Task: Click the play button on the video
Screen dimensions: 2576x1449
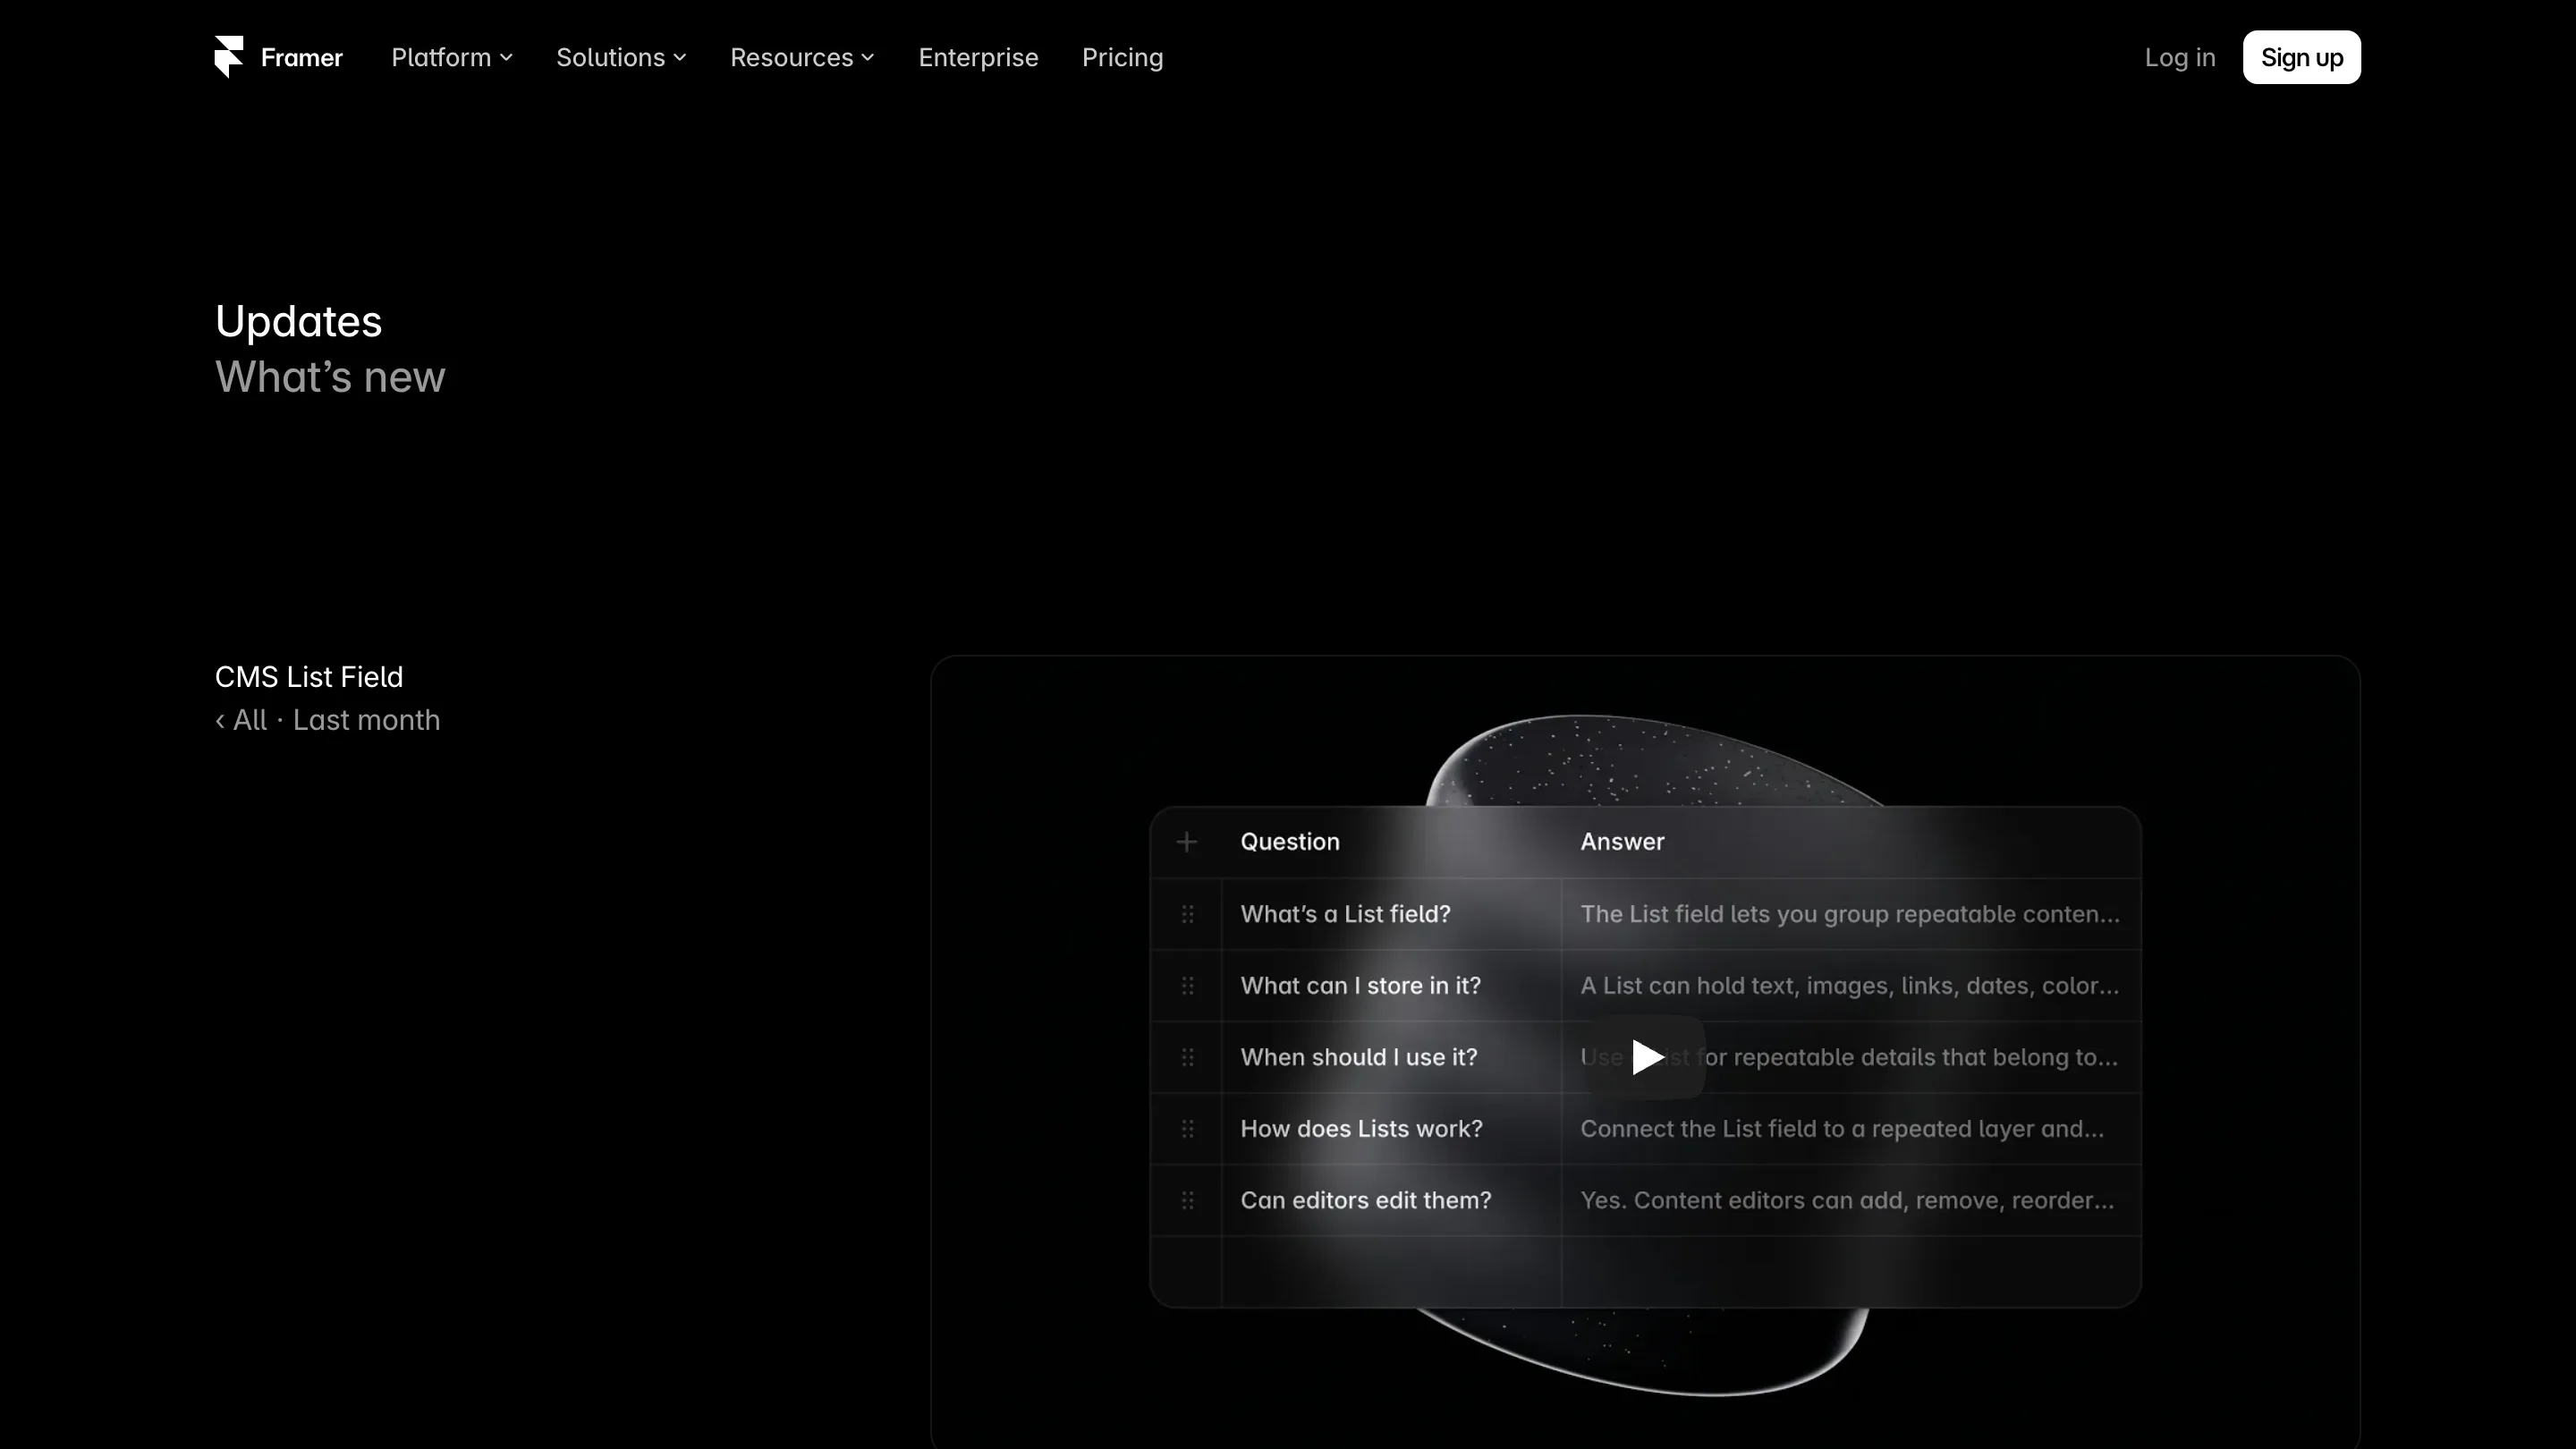Action: point(1646,1057)
